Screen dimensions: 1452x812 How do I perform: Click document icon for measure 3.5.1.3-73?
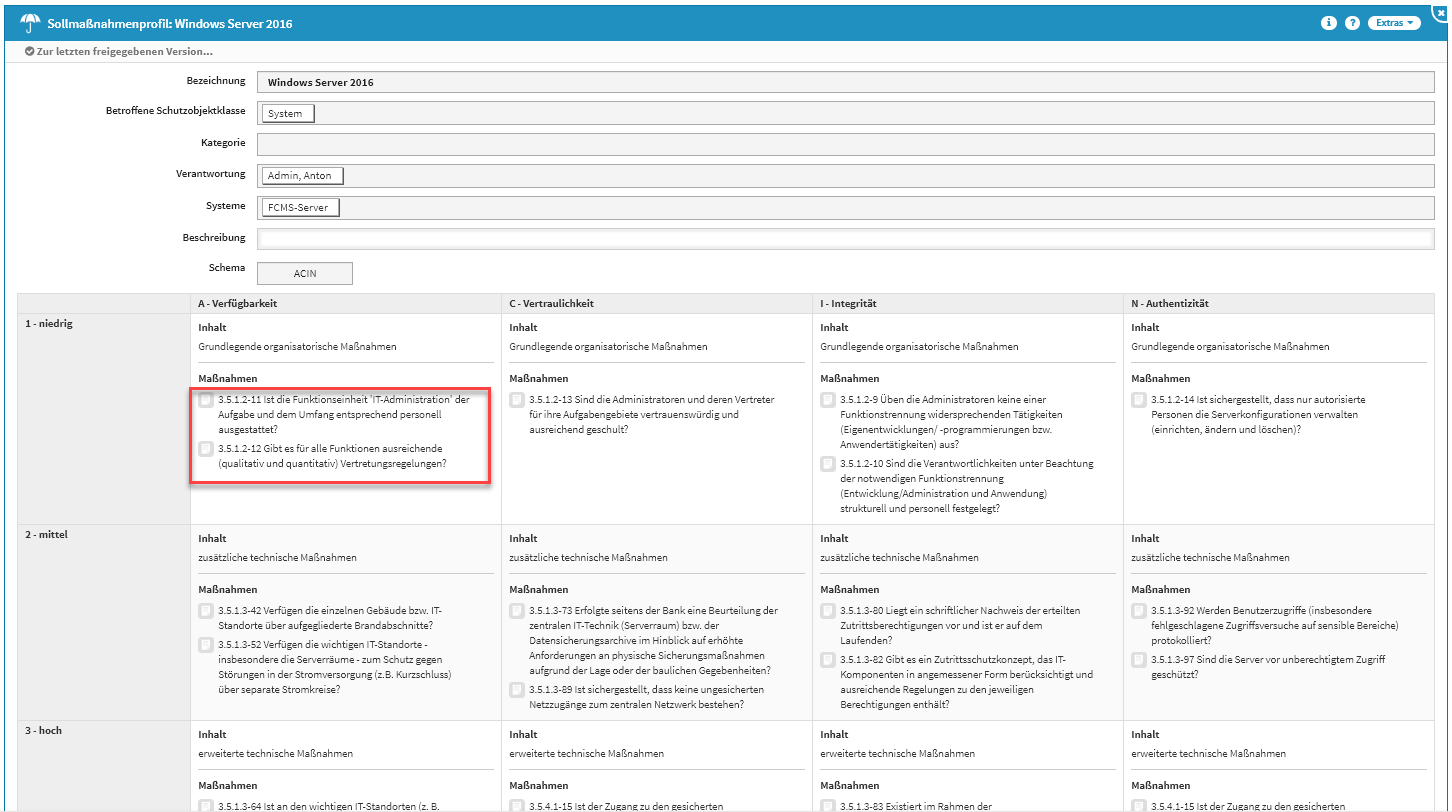pyautogui.click(x=516, y=611)
